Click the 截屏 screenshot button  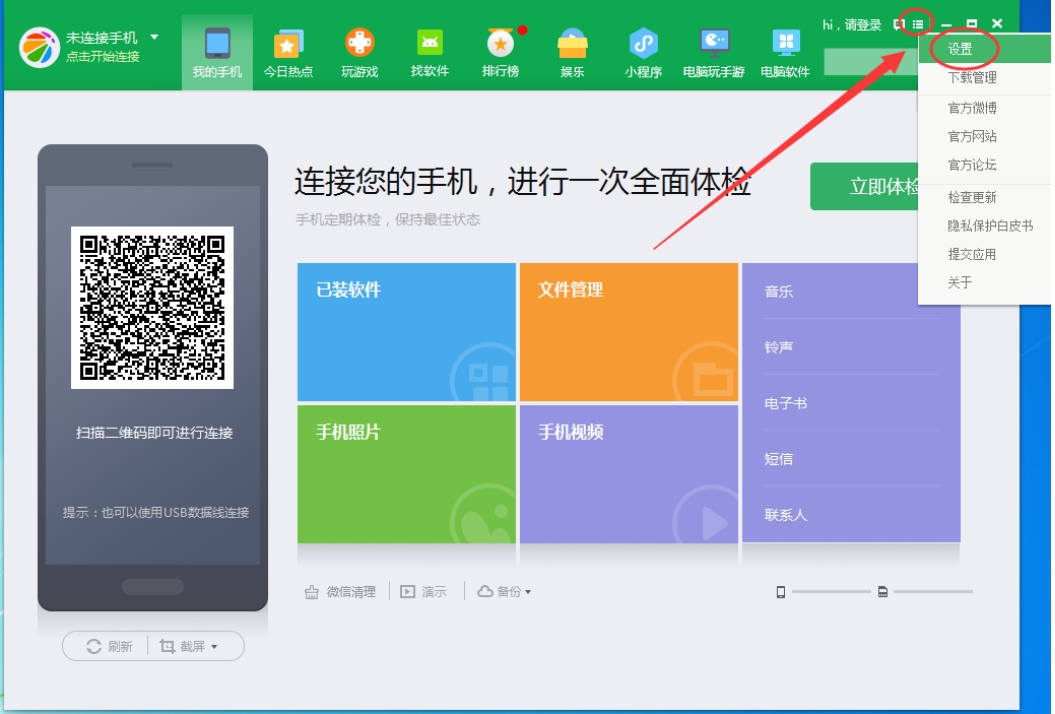click(182, 647)
